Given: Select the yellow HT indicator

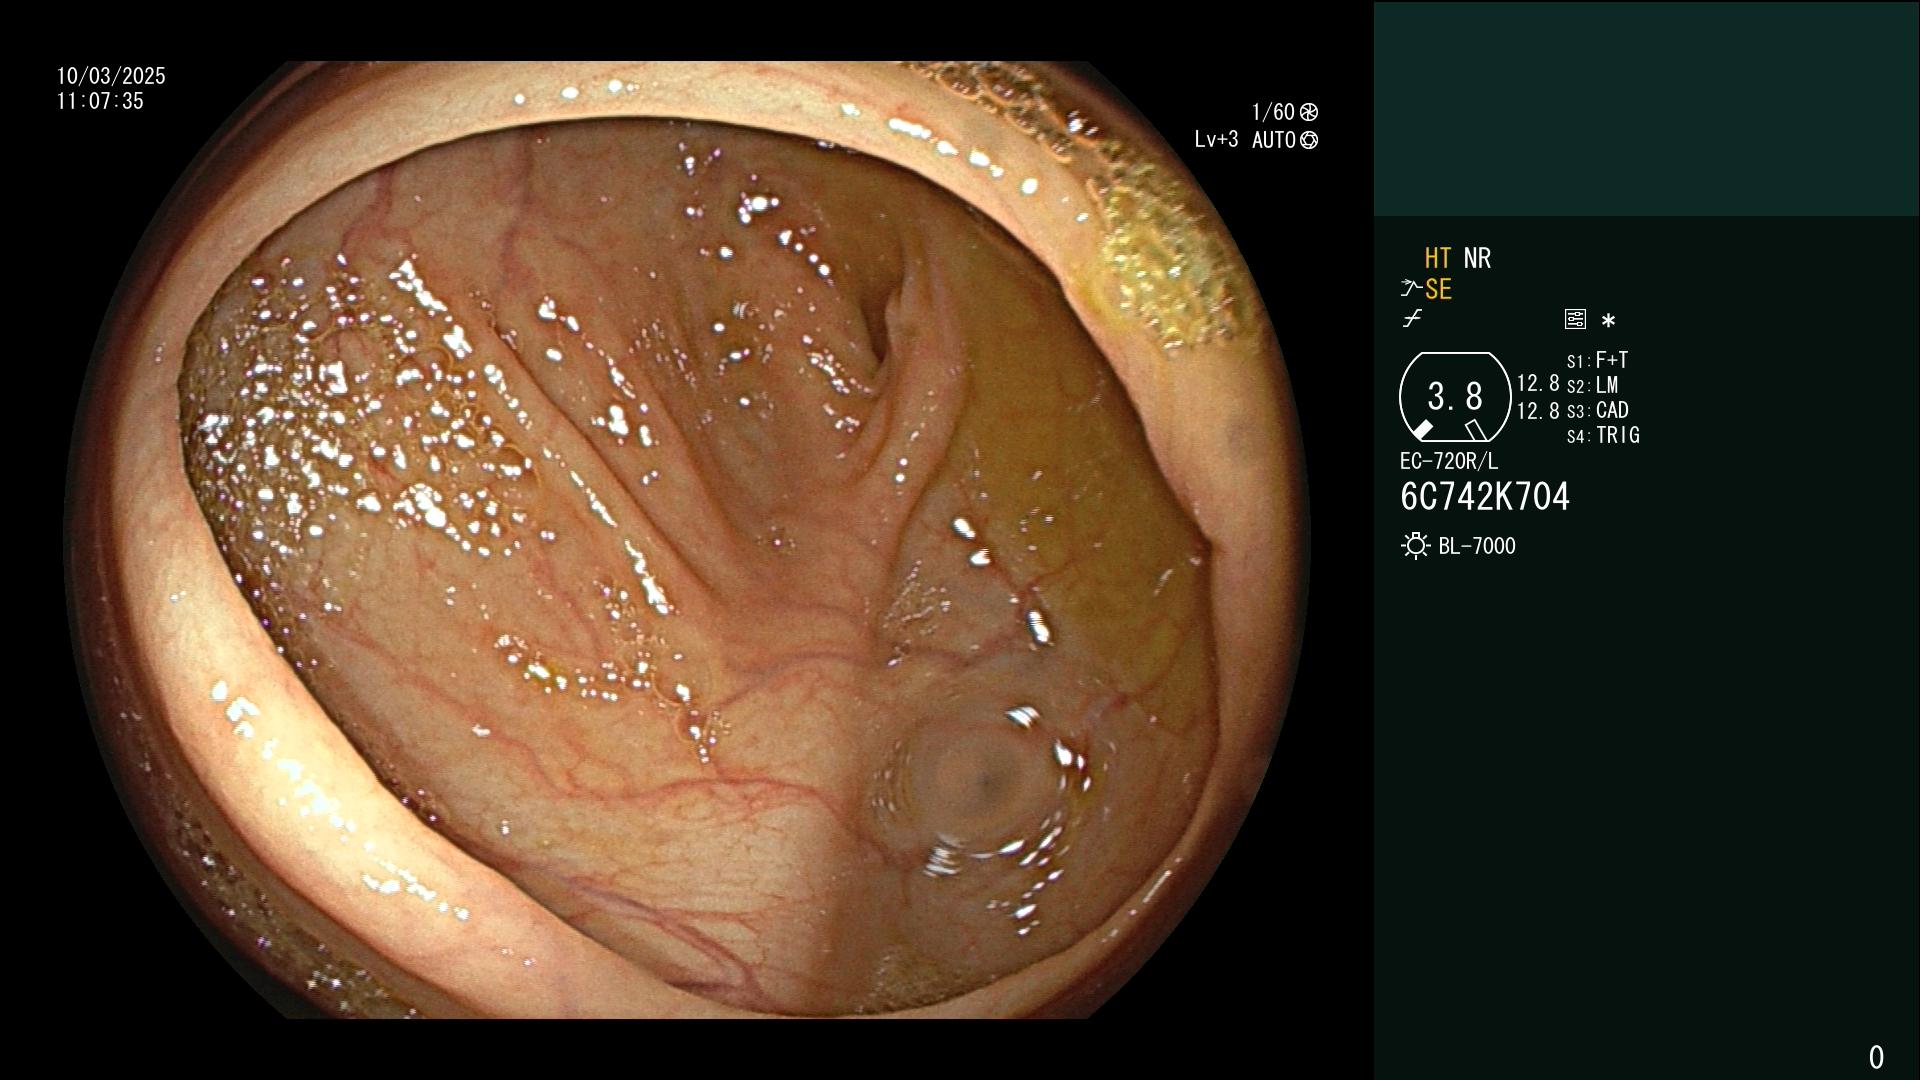Looking at the screenshot, I should pyautogui.click(x=1438, y=258).
